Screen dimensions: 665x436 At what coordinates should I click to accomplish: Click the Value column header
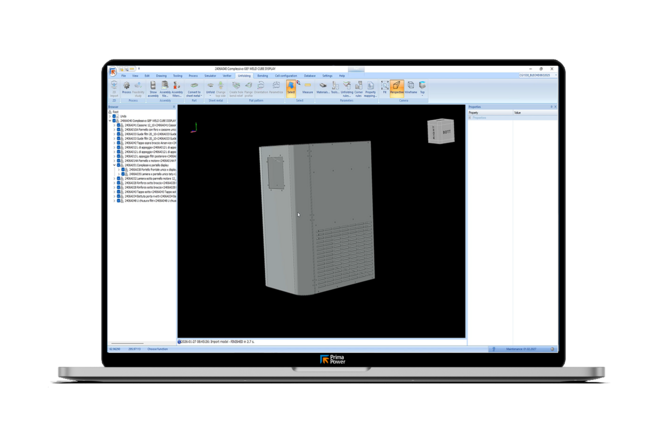click(535, 113)
